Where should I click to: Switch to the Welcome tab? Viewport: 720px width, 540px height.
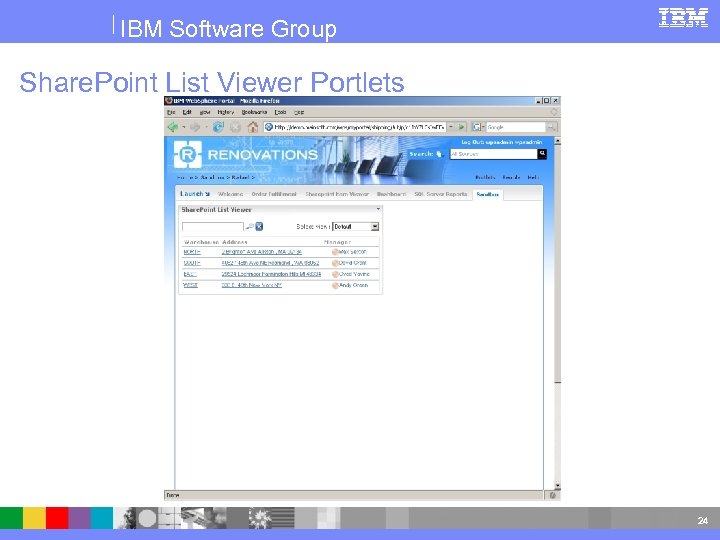coord(231,194)
